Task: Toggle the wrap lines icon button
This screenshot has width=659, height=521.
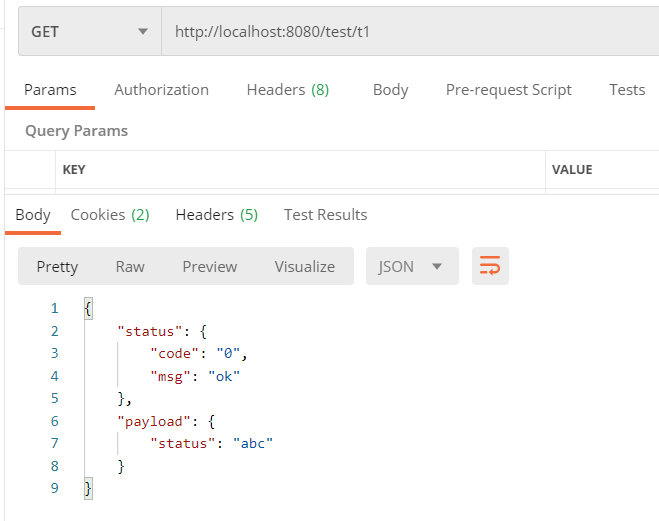Action: (490, 266)
